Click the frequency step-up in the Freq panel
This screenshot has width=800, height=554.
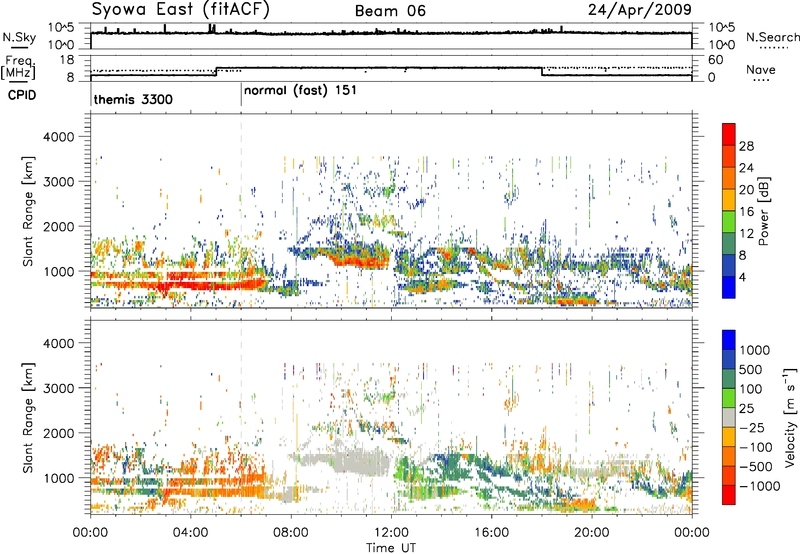click(x=217, y=71)
